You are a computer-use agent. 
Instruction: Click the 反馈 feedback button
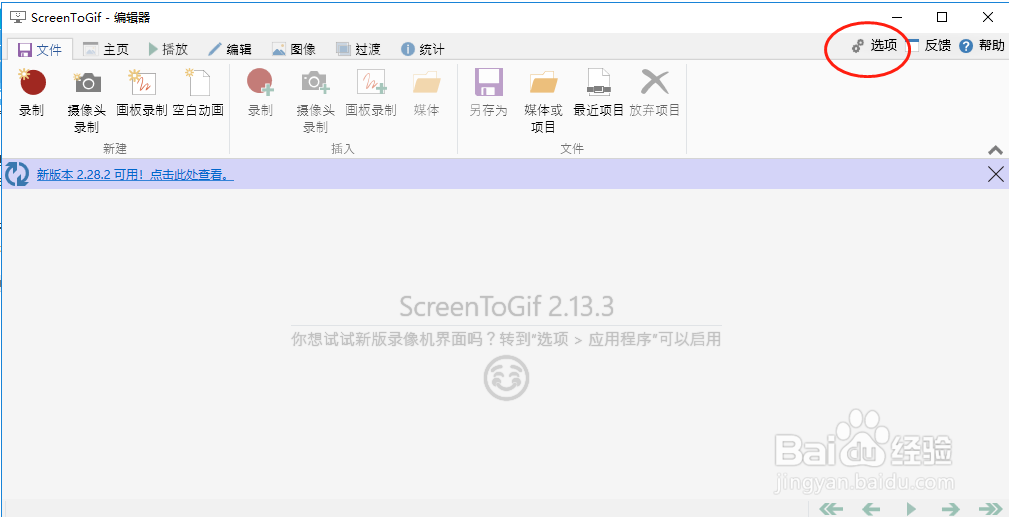[x=929, y=46]
